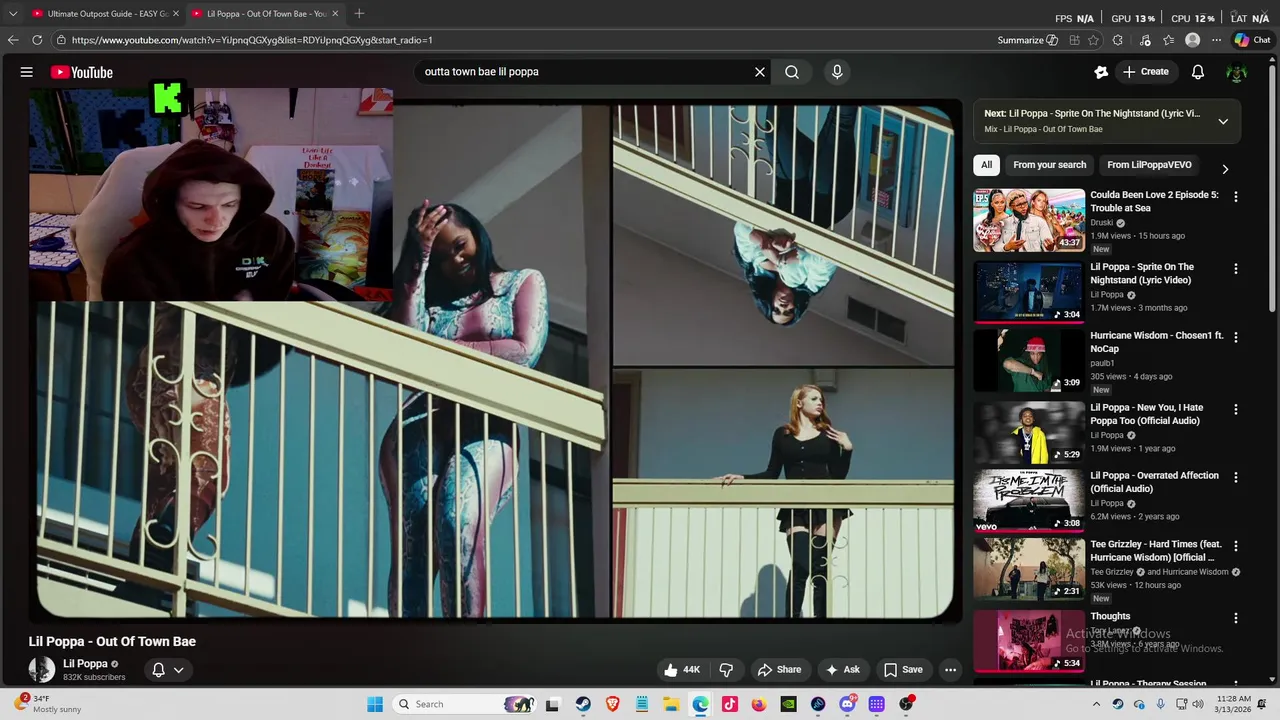
Task: Save the video to a playlist
Action: point(903,670)
